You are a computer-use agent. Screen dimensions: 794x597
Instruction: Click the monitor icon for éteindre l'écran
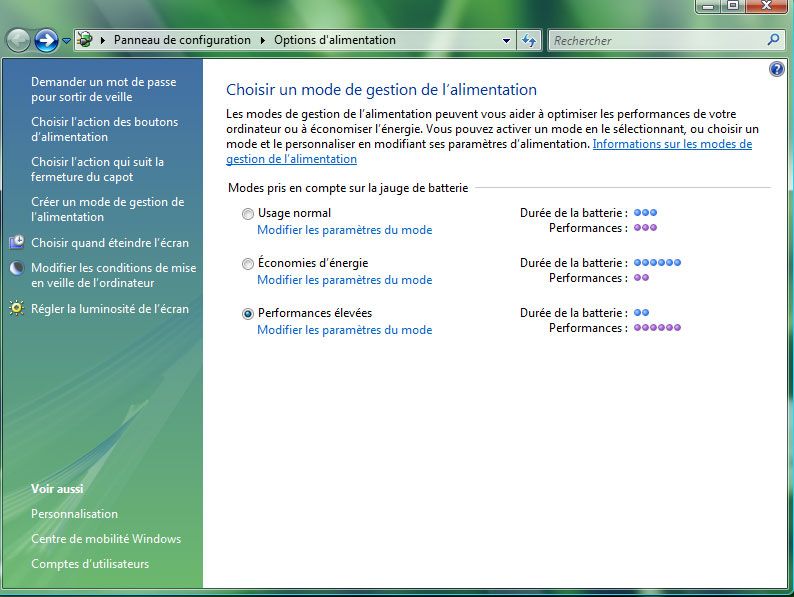pos(16,242)
